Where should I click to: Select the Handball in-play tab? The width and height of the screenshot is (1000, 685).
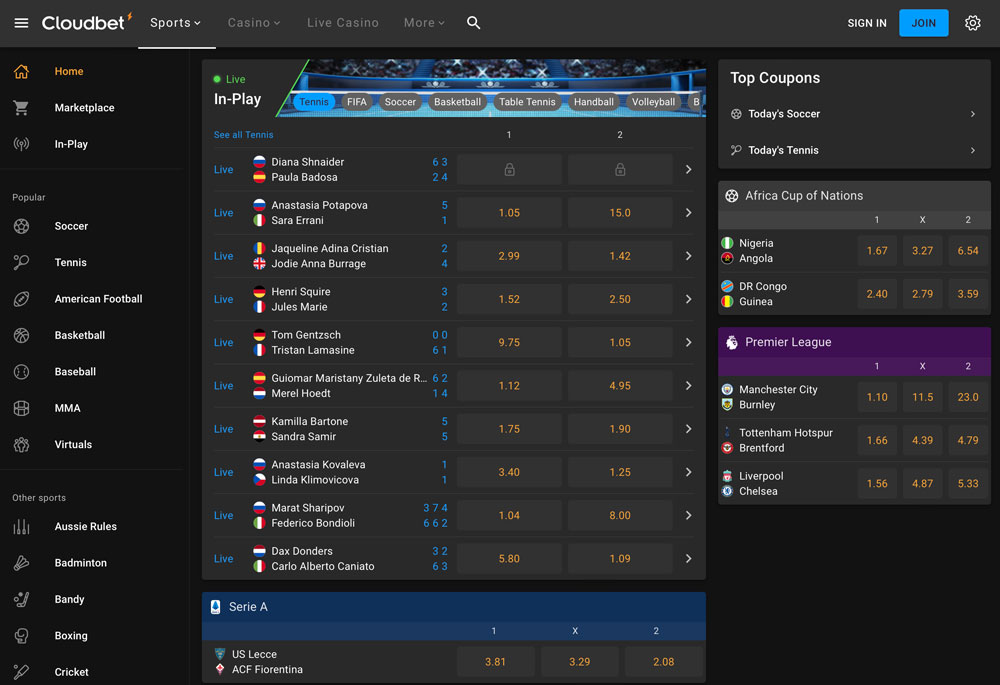point(594,102)
